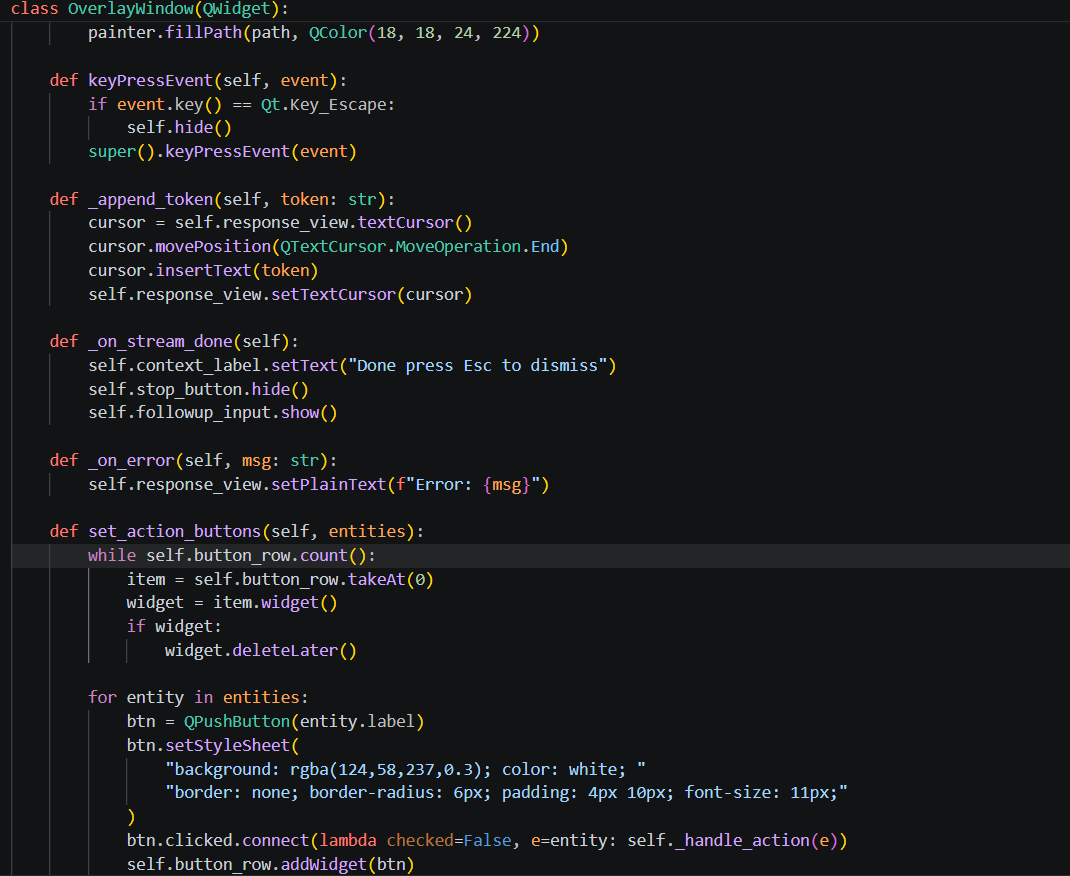Click 'cursor = self.response_view.textCursor()' line
The image size is (1070, 876).
(280, 222)
